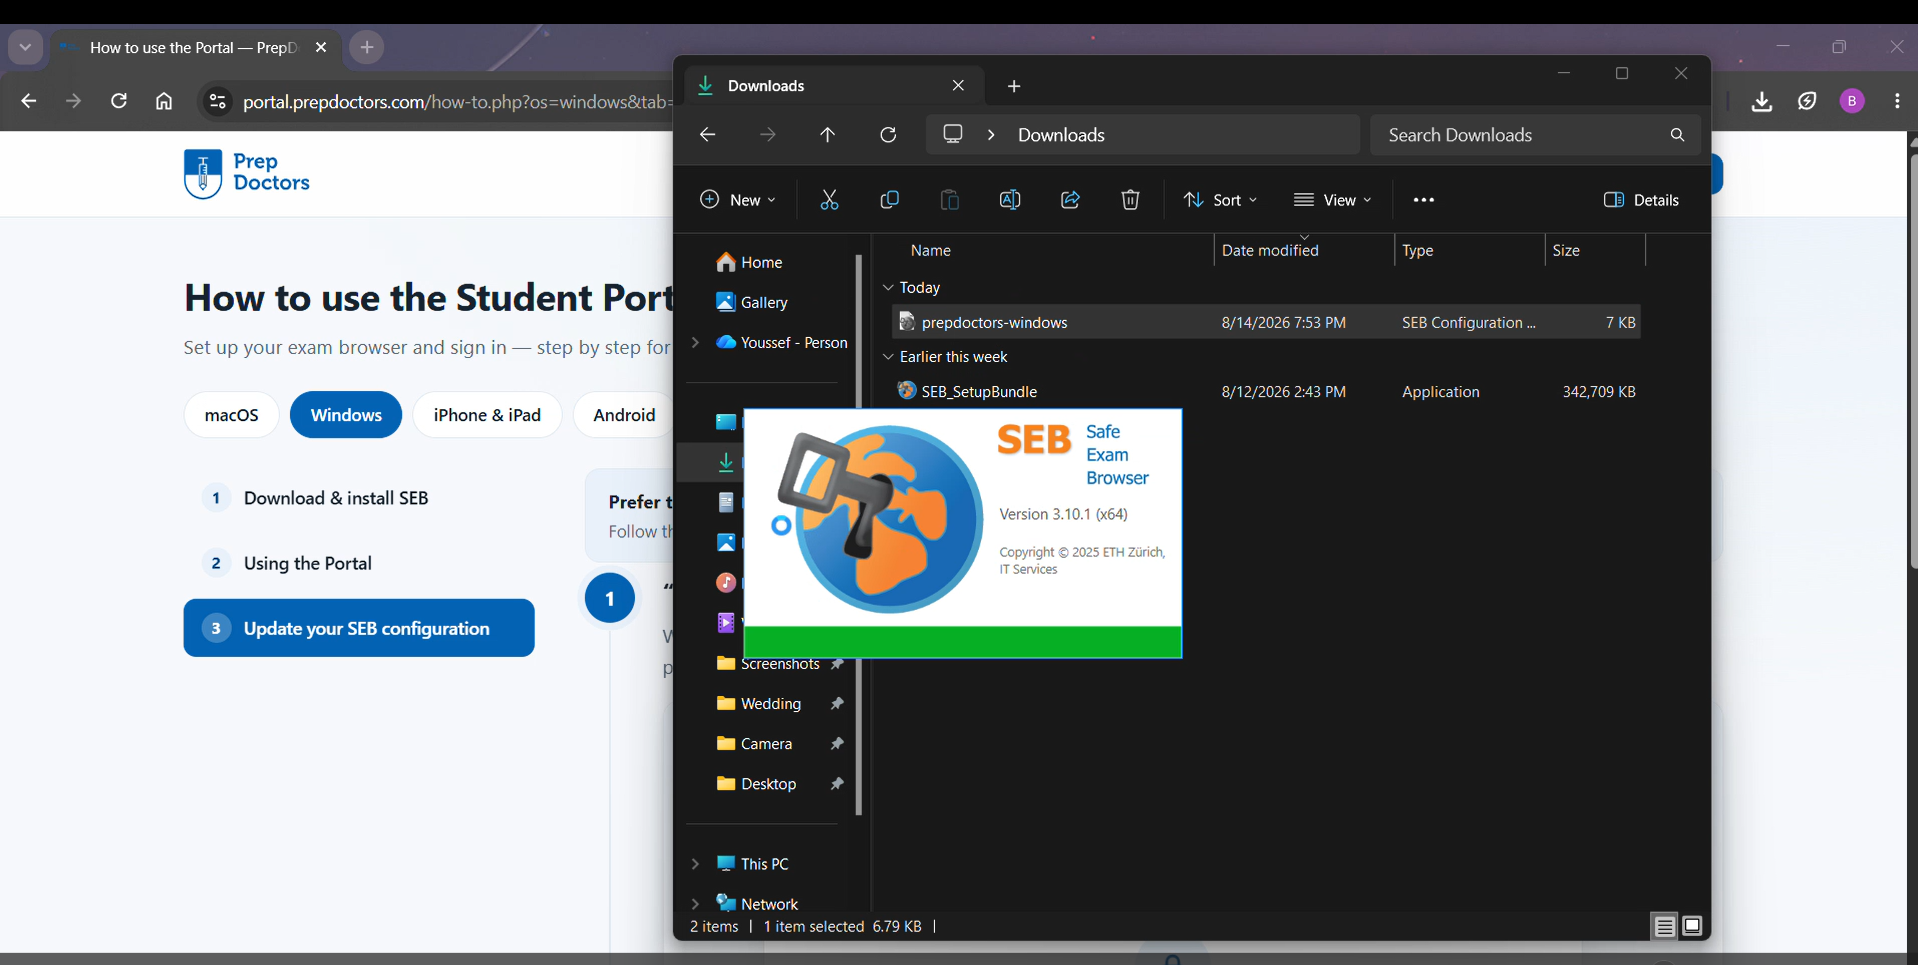This screenshot has height=965, width=1918.
Task: Open Home in the Explorer sidebar
Action: (750, 262)
